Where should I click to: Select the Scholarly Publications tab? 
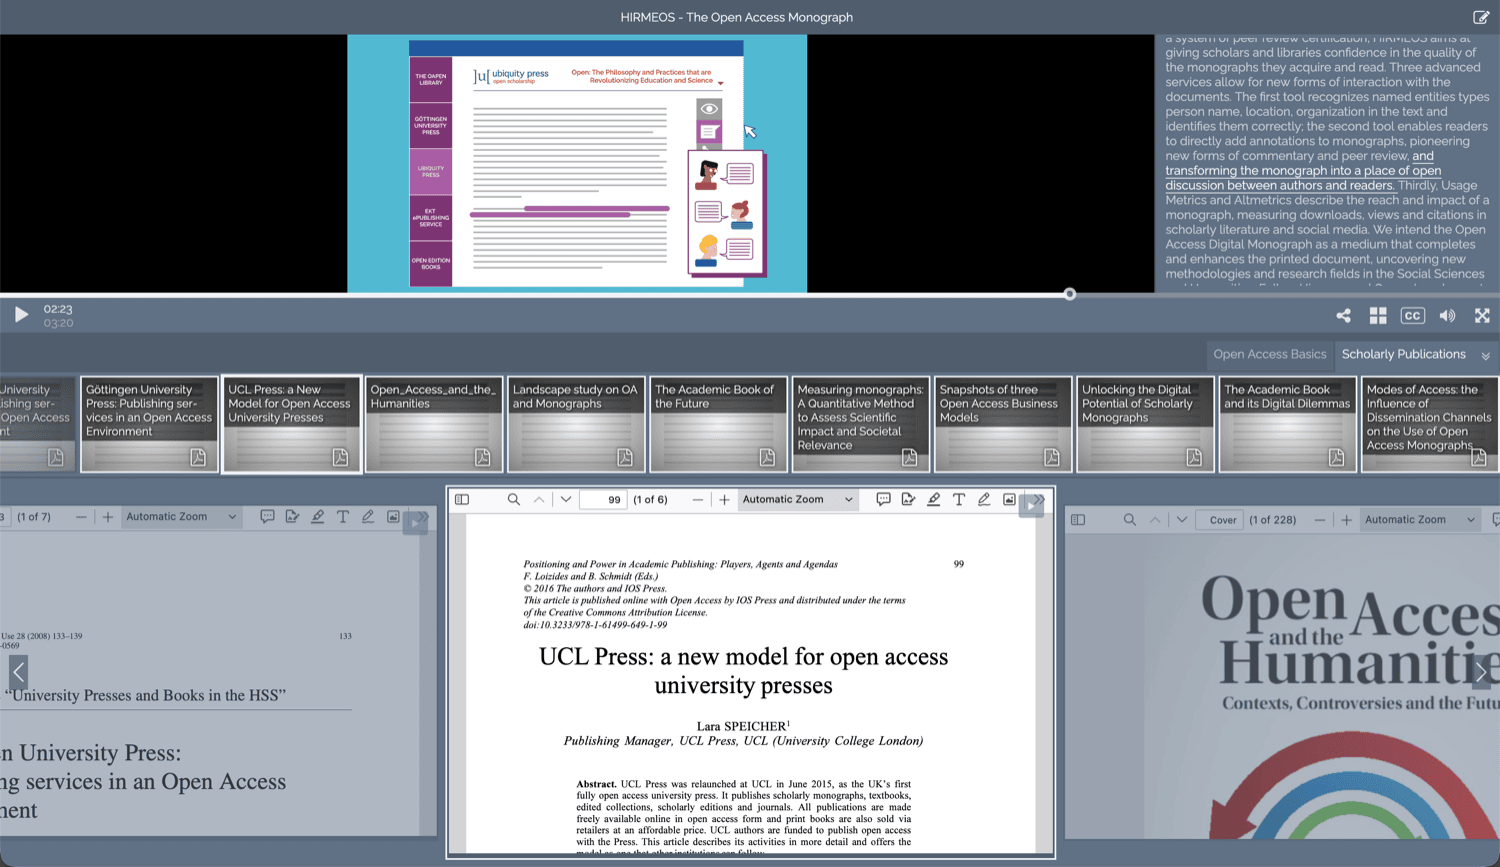(x=1403, y=354)
